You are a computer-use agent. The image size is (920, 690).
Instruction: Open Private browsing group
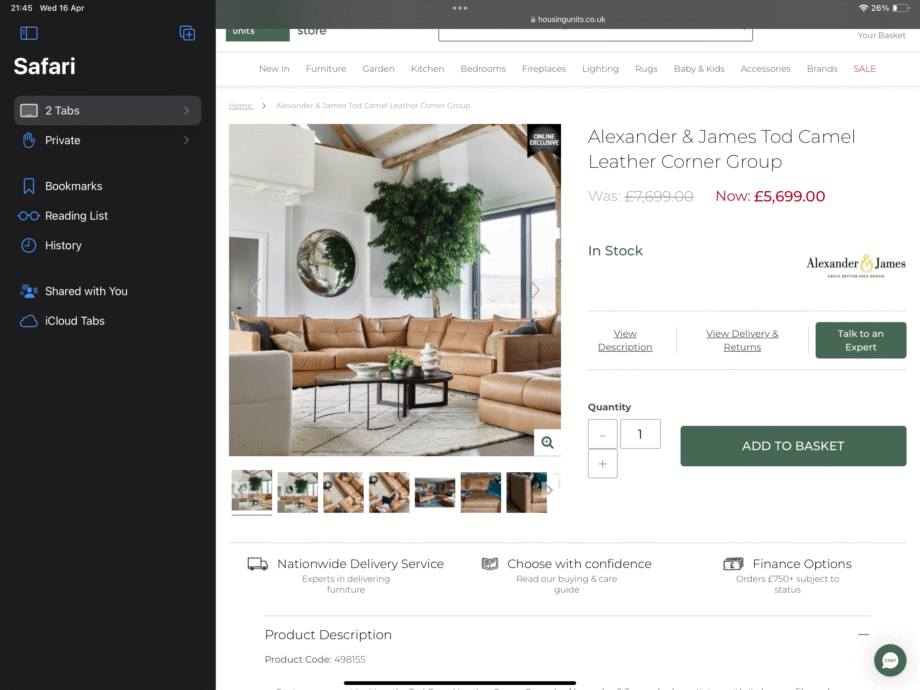(107, 140)
